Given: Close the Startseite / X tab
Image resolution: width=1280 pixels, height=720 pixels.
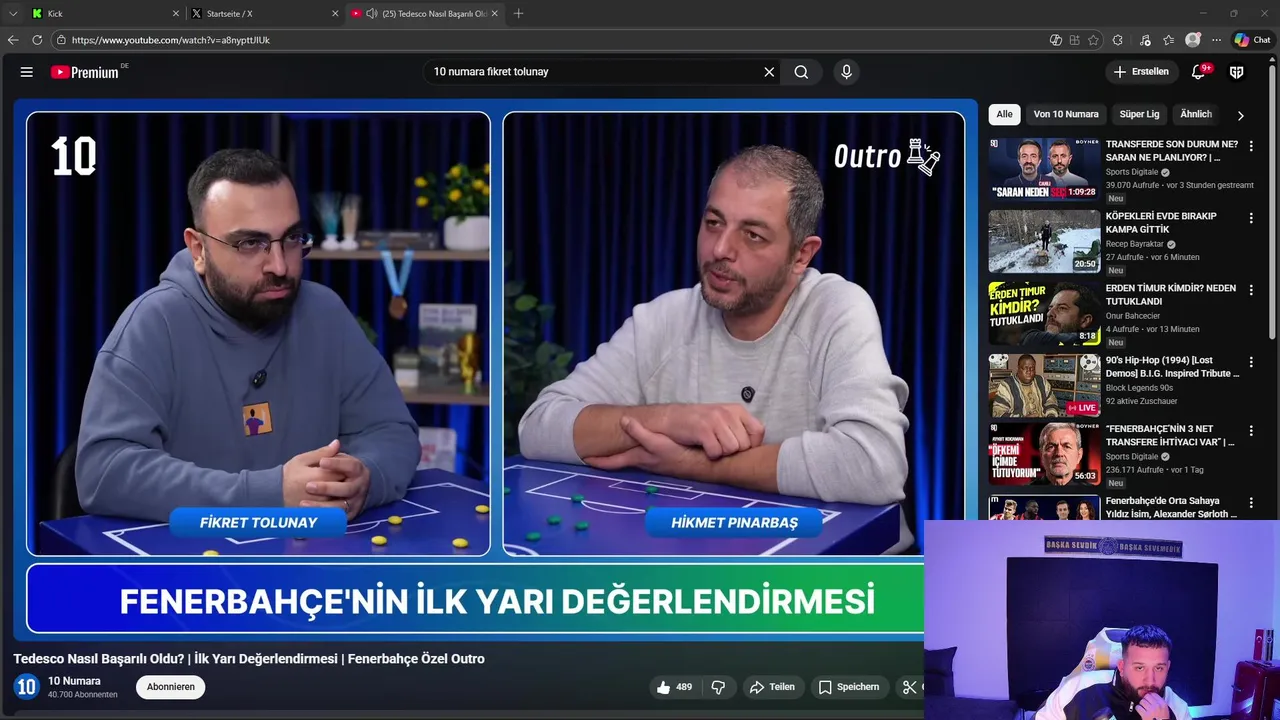Looking at the screenshot, I should [335, 14].
